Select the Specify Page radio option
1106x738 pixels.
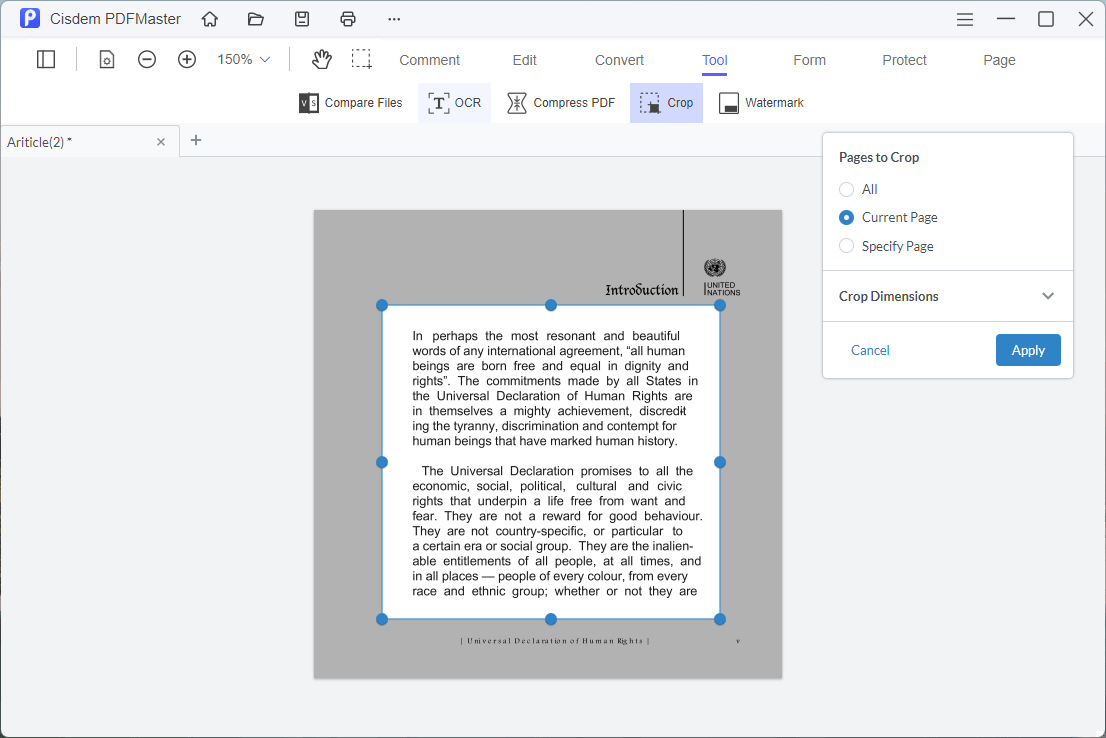[847, 246]
